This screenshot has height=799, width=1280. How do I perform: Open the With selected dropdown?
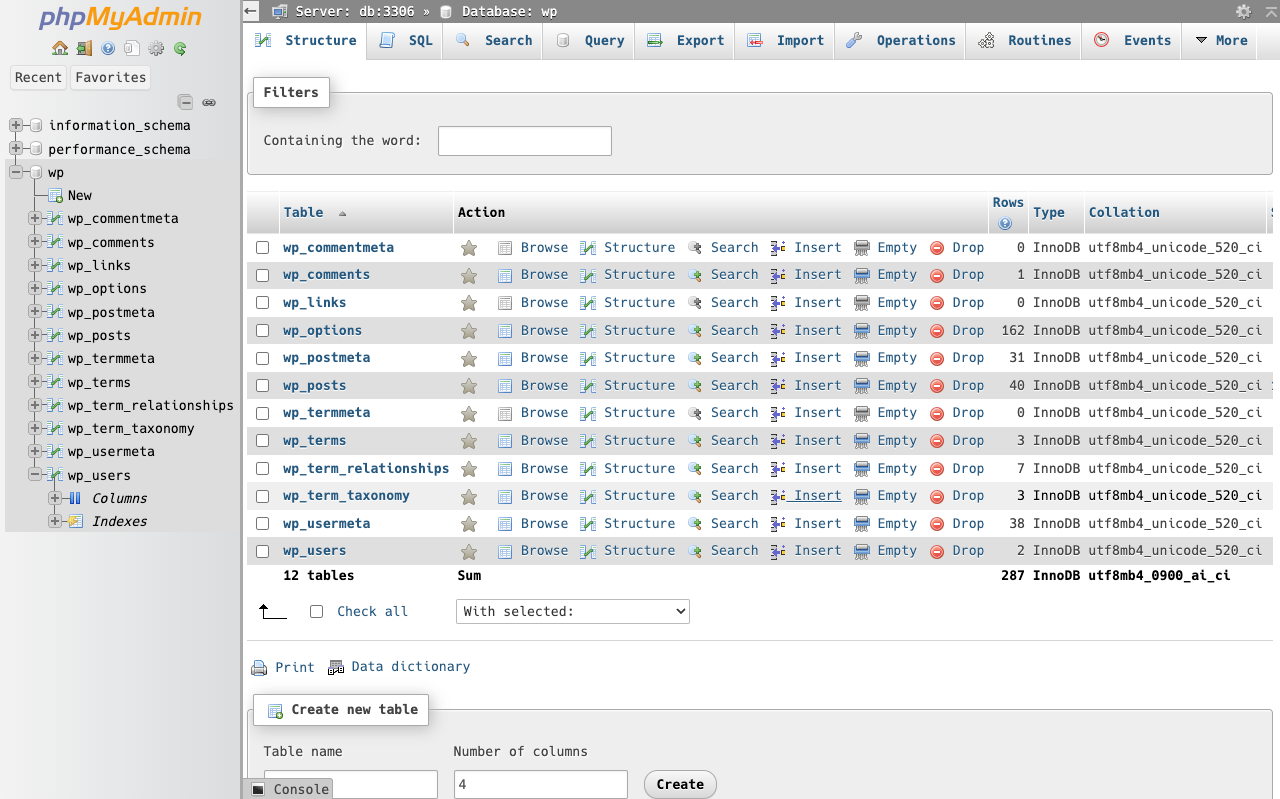point(573,611)
